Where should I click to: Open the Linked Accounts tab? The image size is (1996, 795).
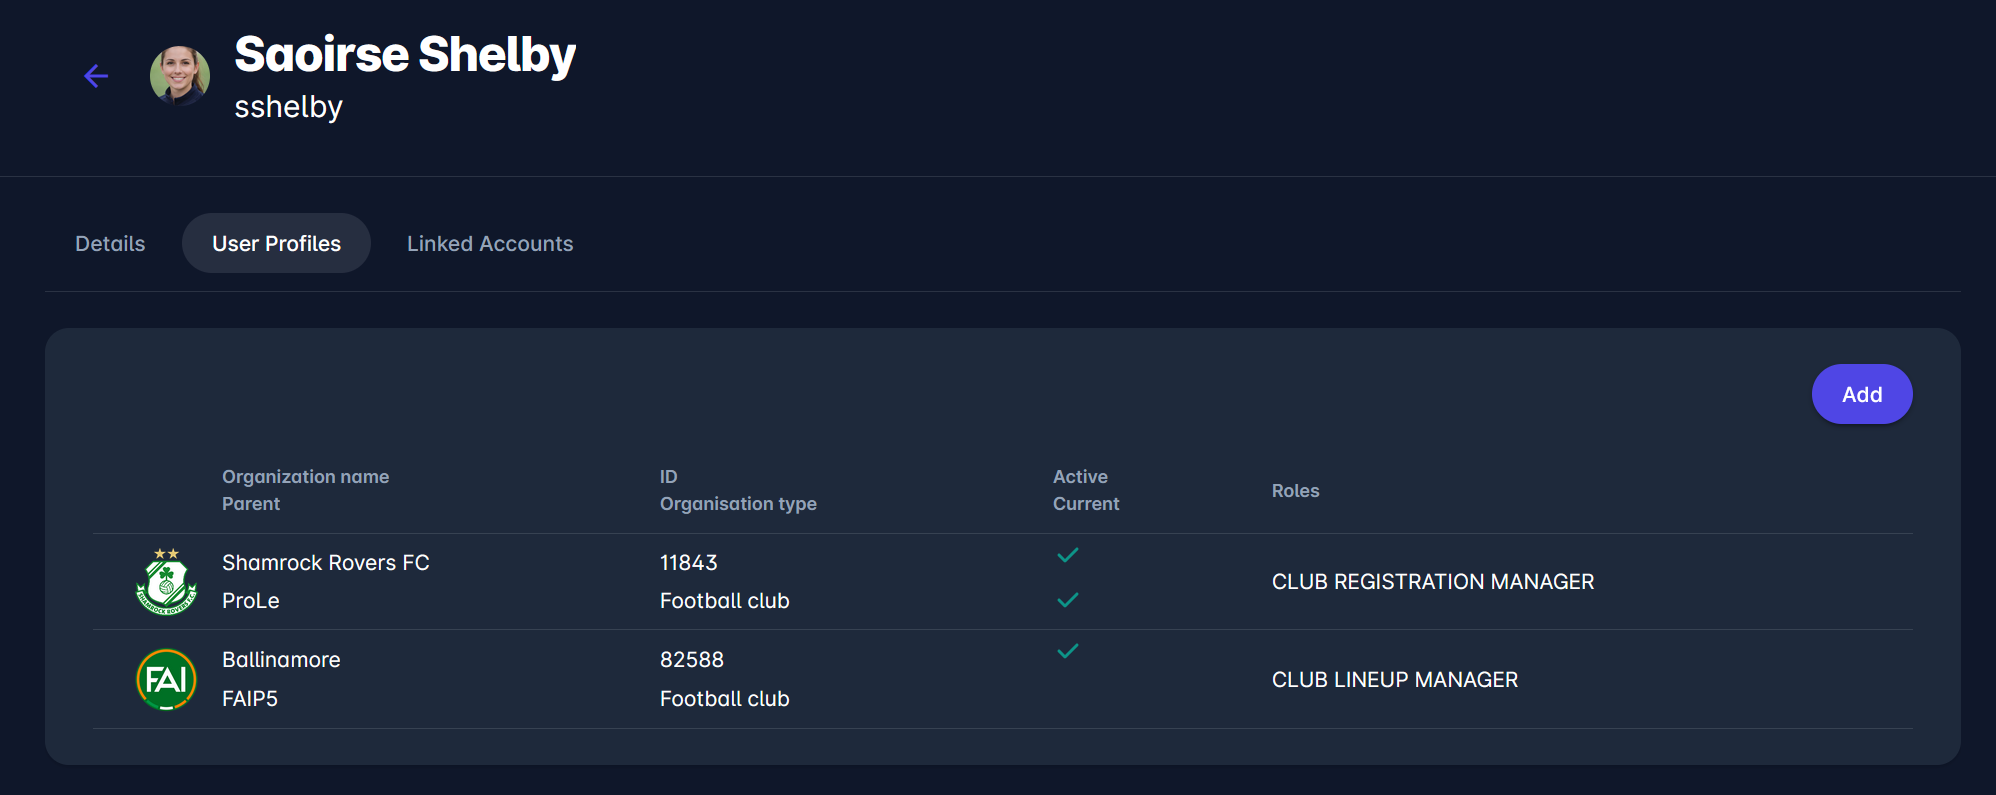click(490, 243)
